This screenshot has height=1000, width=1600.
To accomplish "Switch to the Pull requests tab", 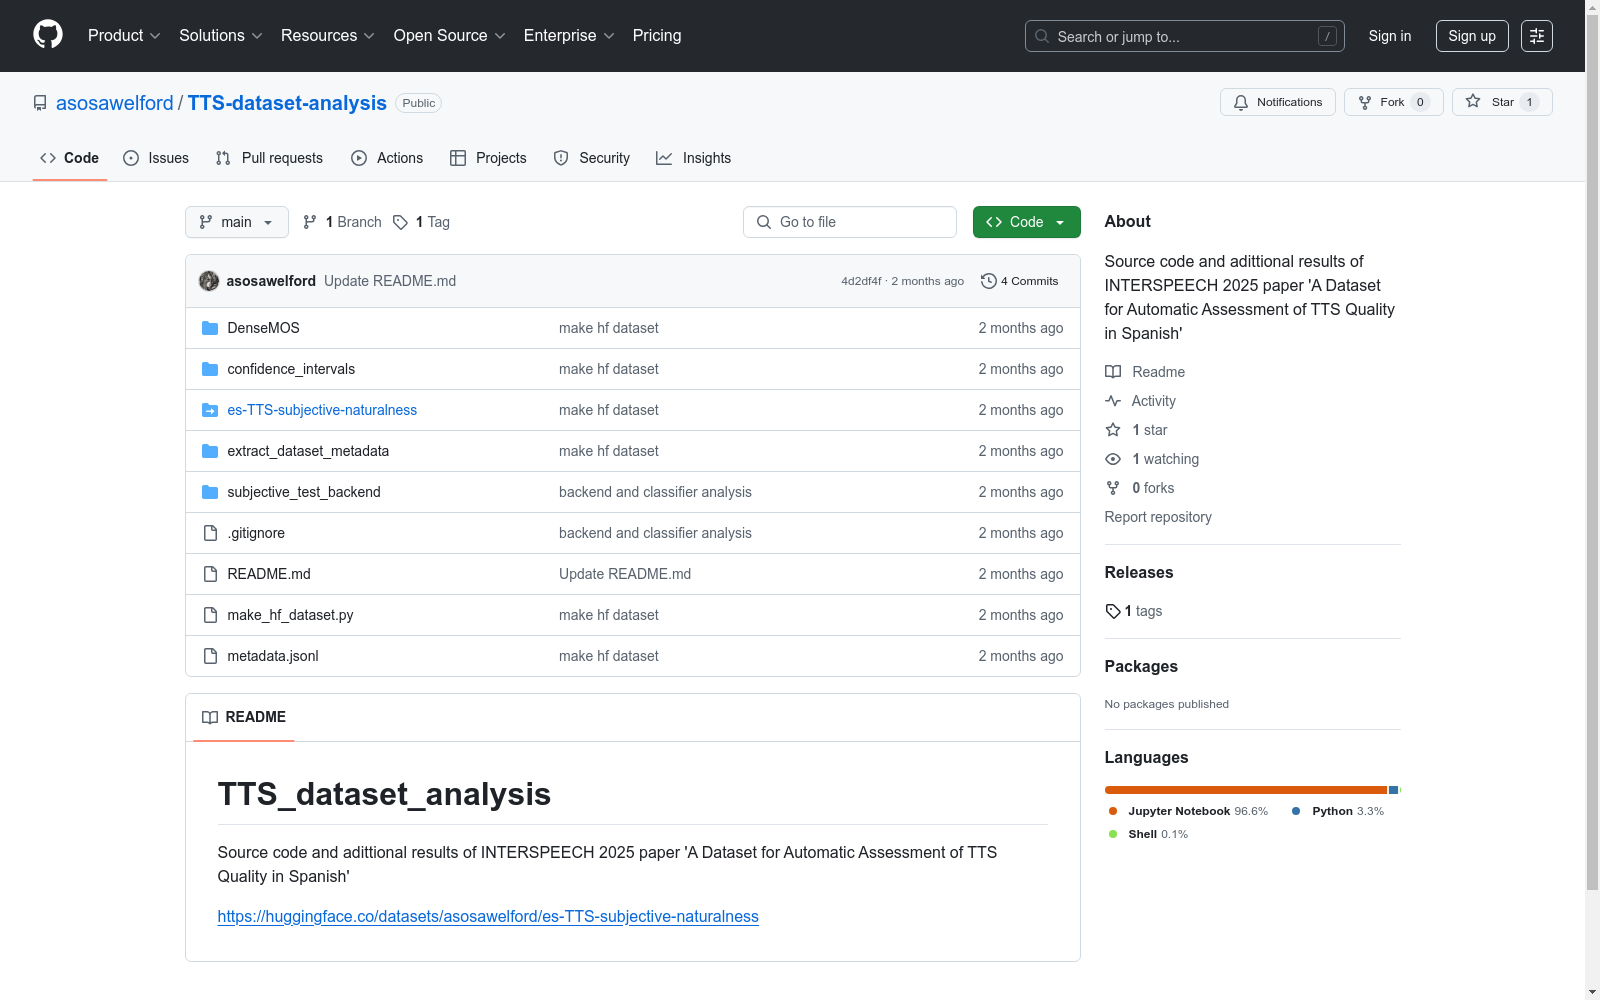I will click(269, 158).
